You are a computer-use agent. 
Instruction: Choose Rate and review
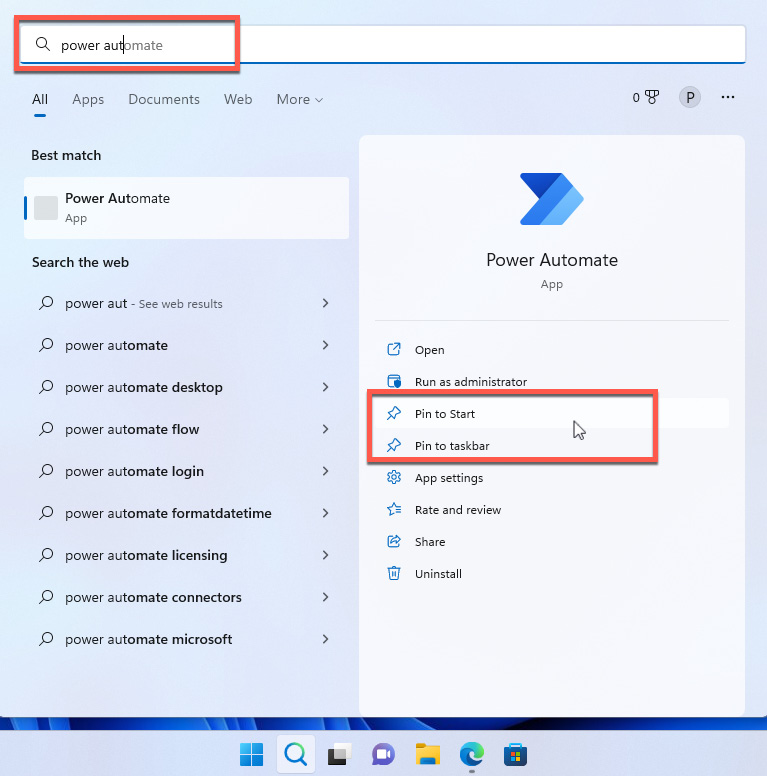[x=458, y=510]
